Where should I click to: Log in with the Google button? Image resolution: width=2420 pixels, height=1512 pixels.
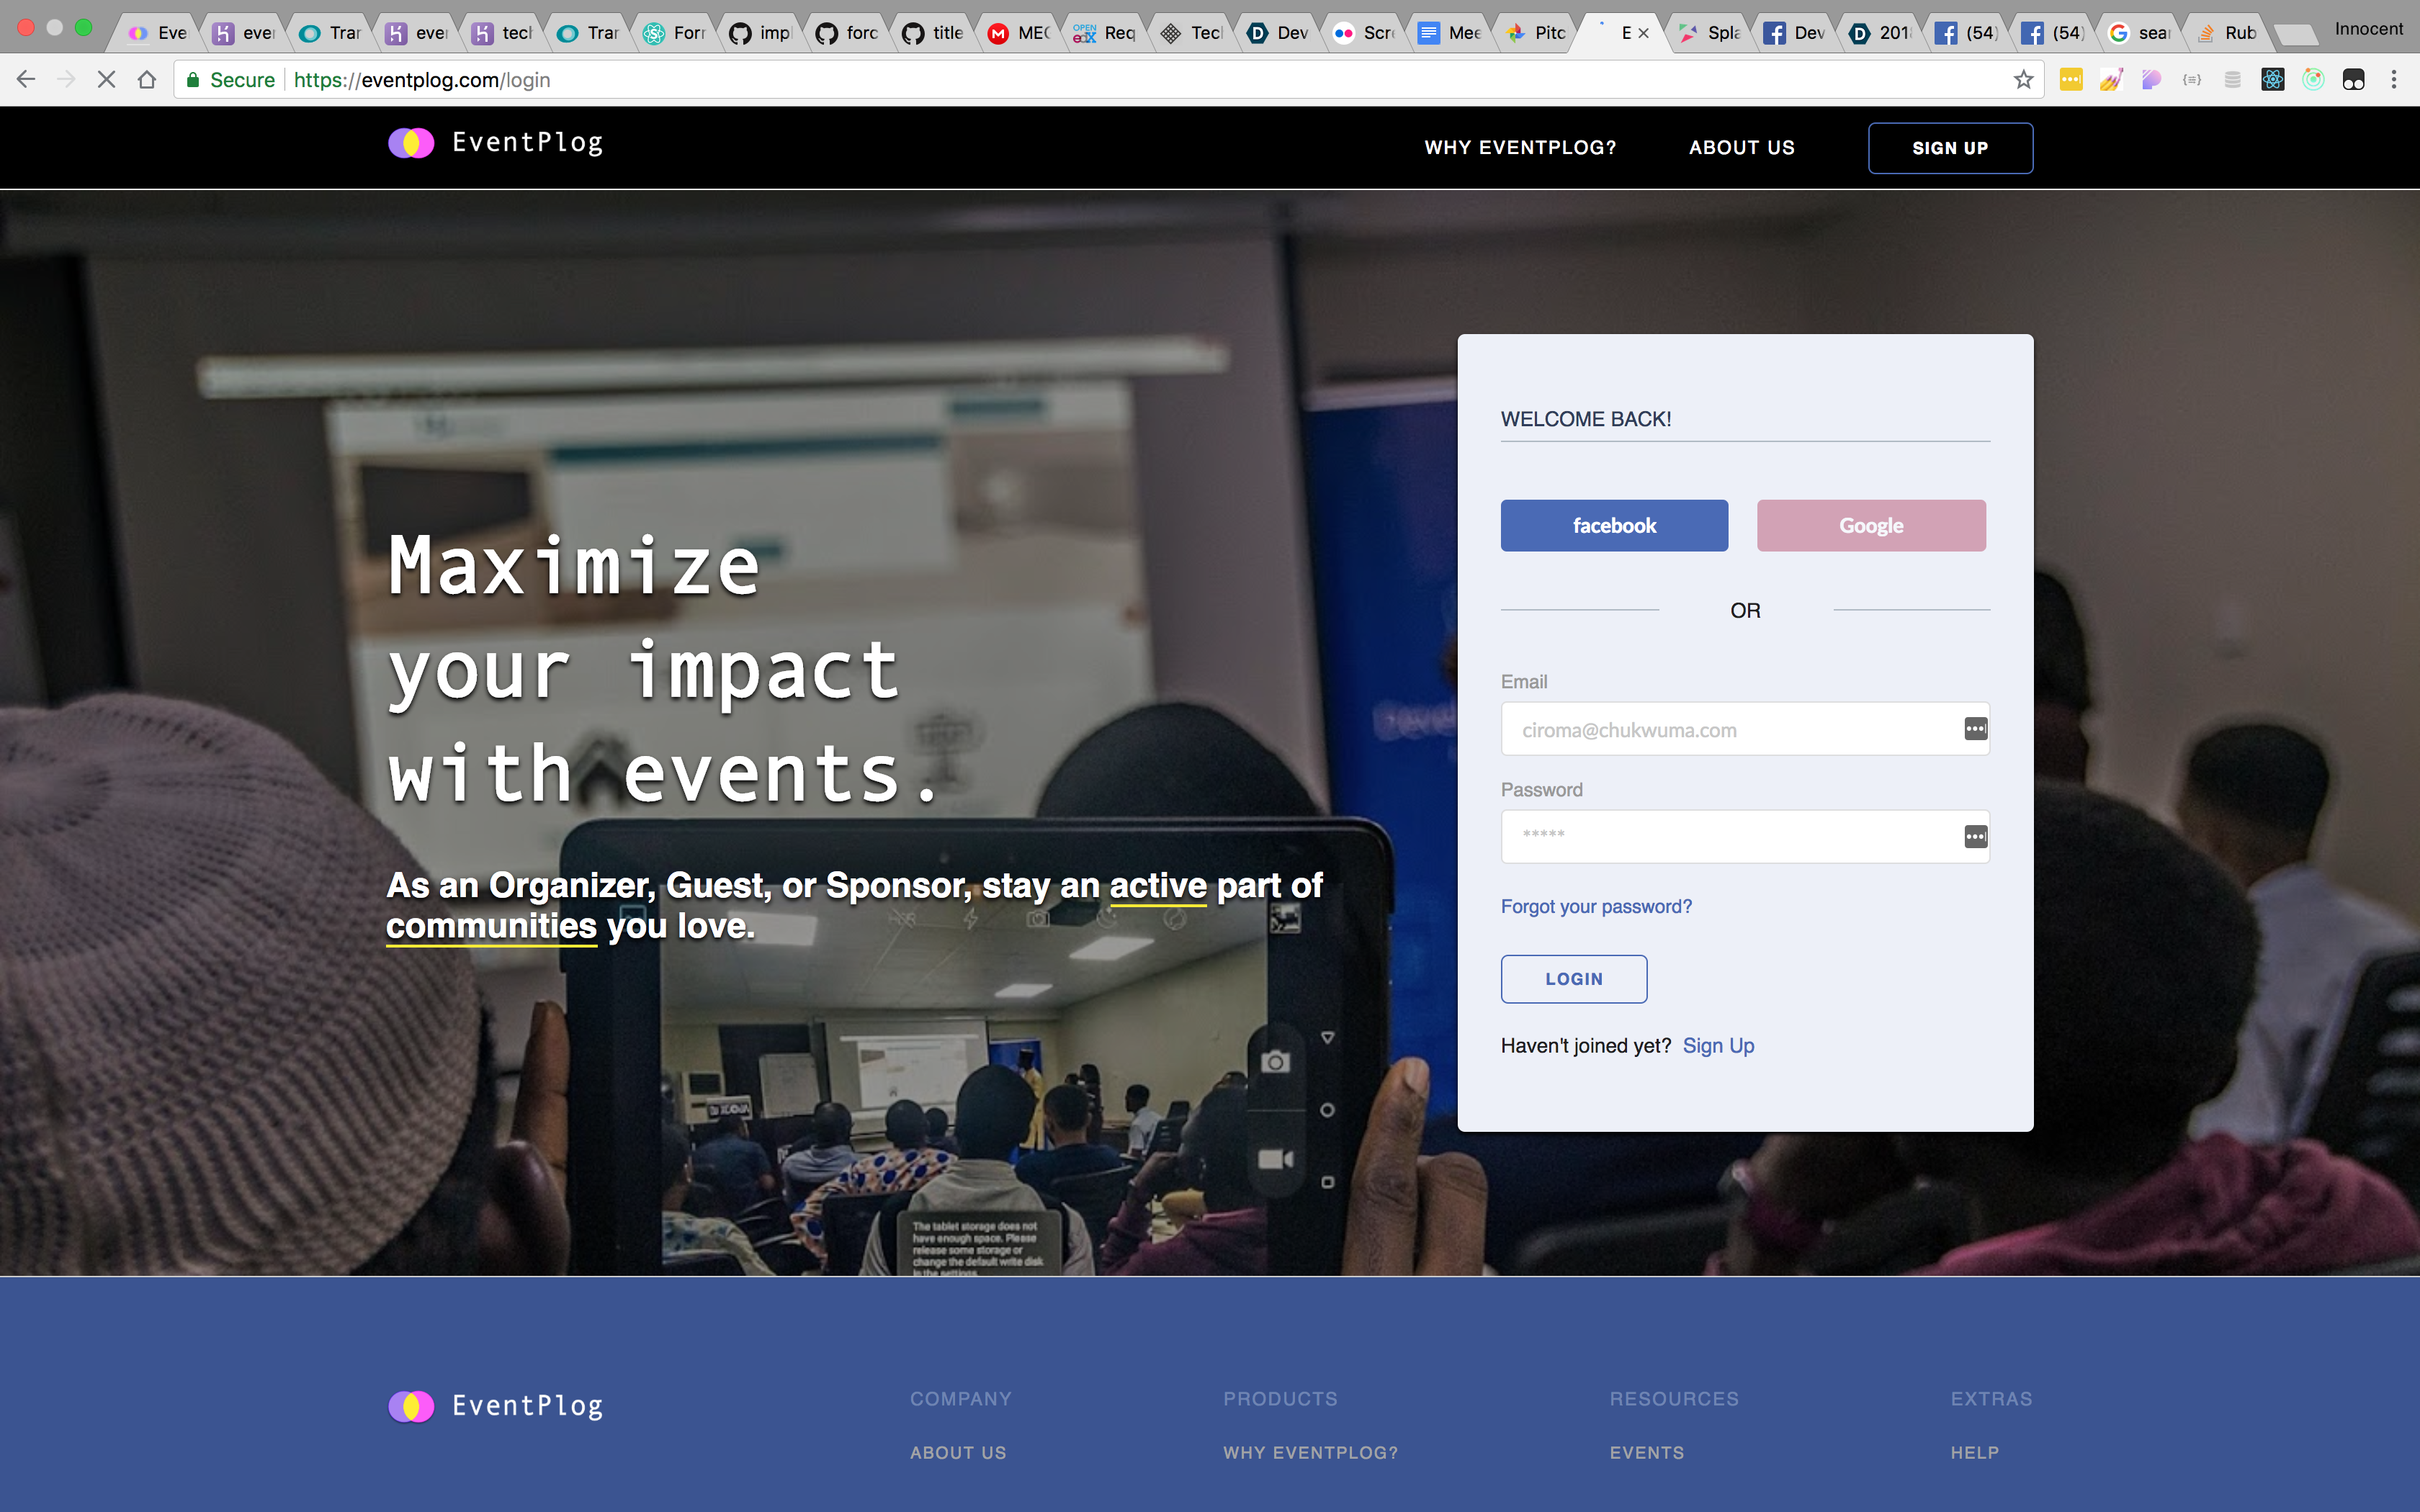point(1870,526)
